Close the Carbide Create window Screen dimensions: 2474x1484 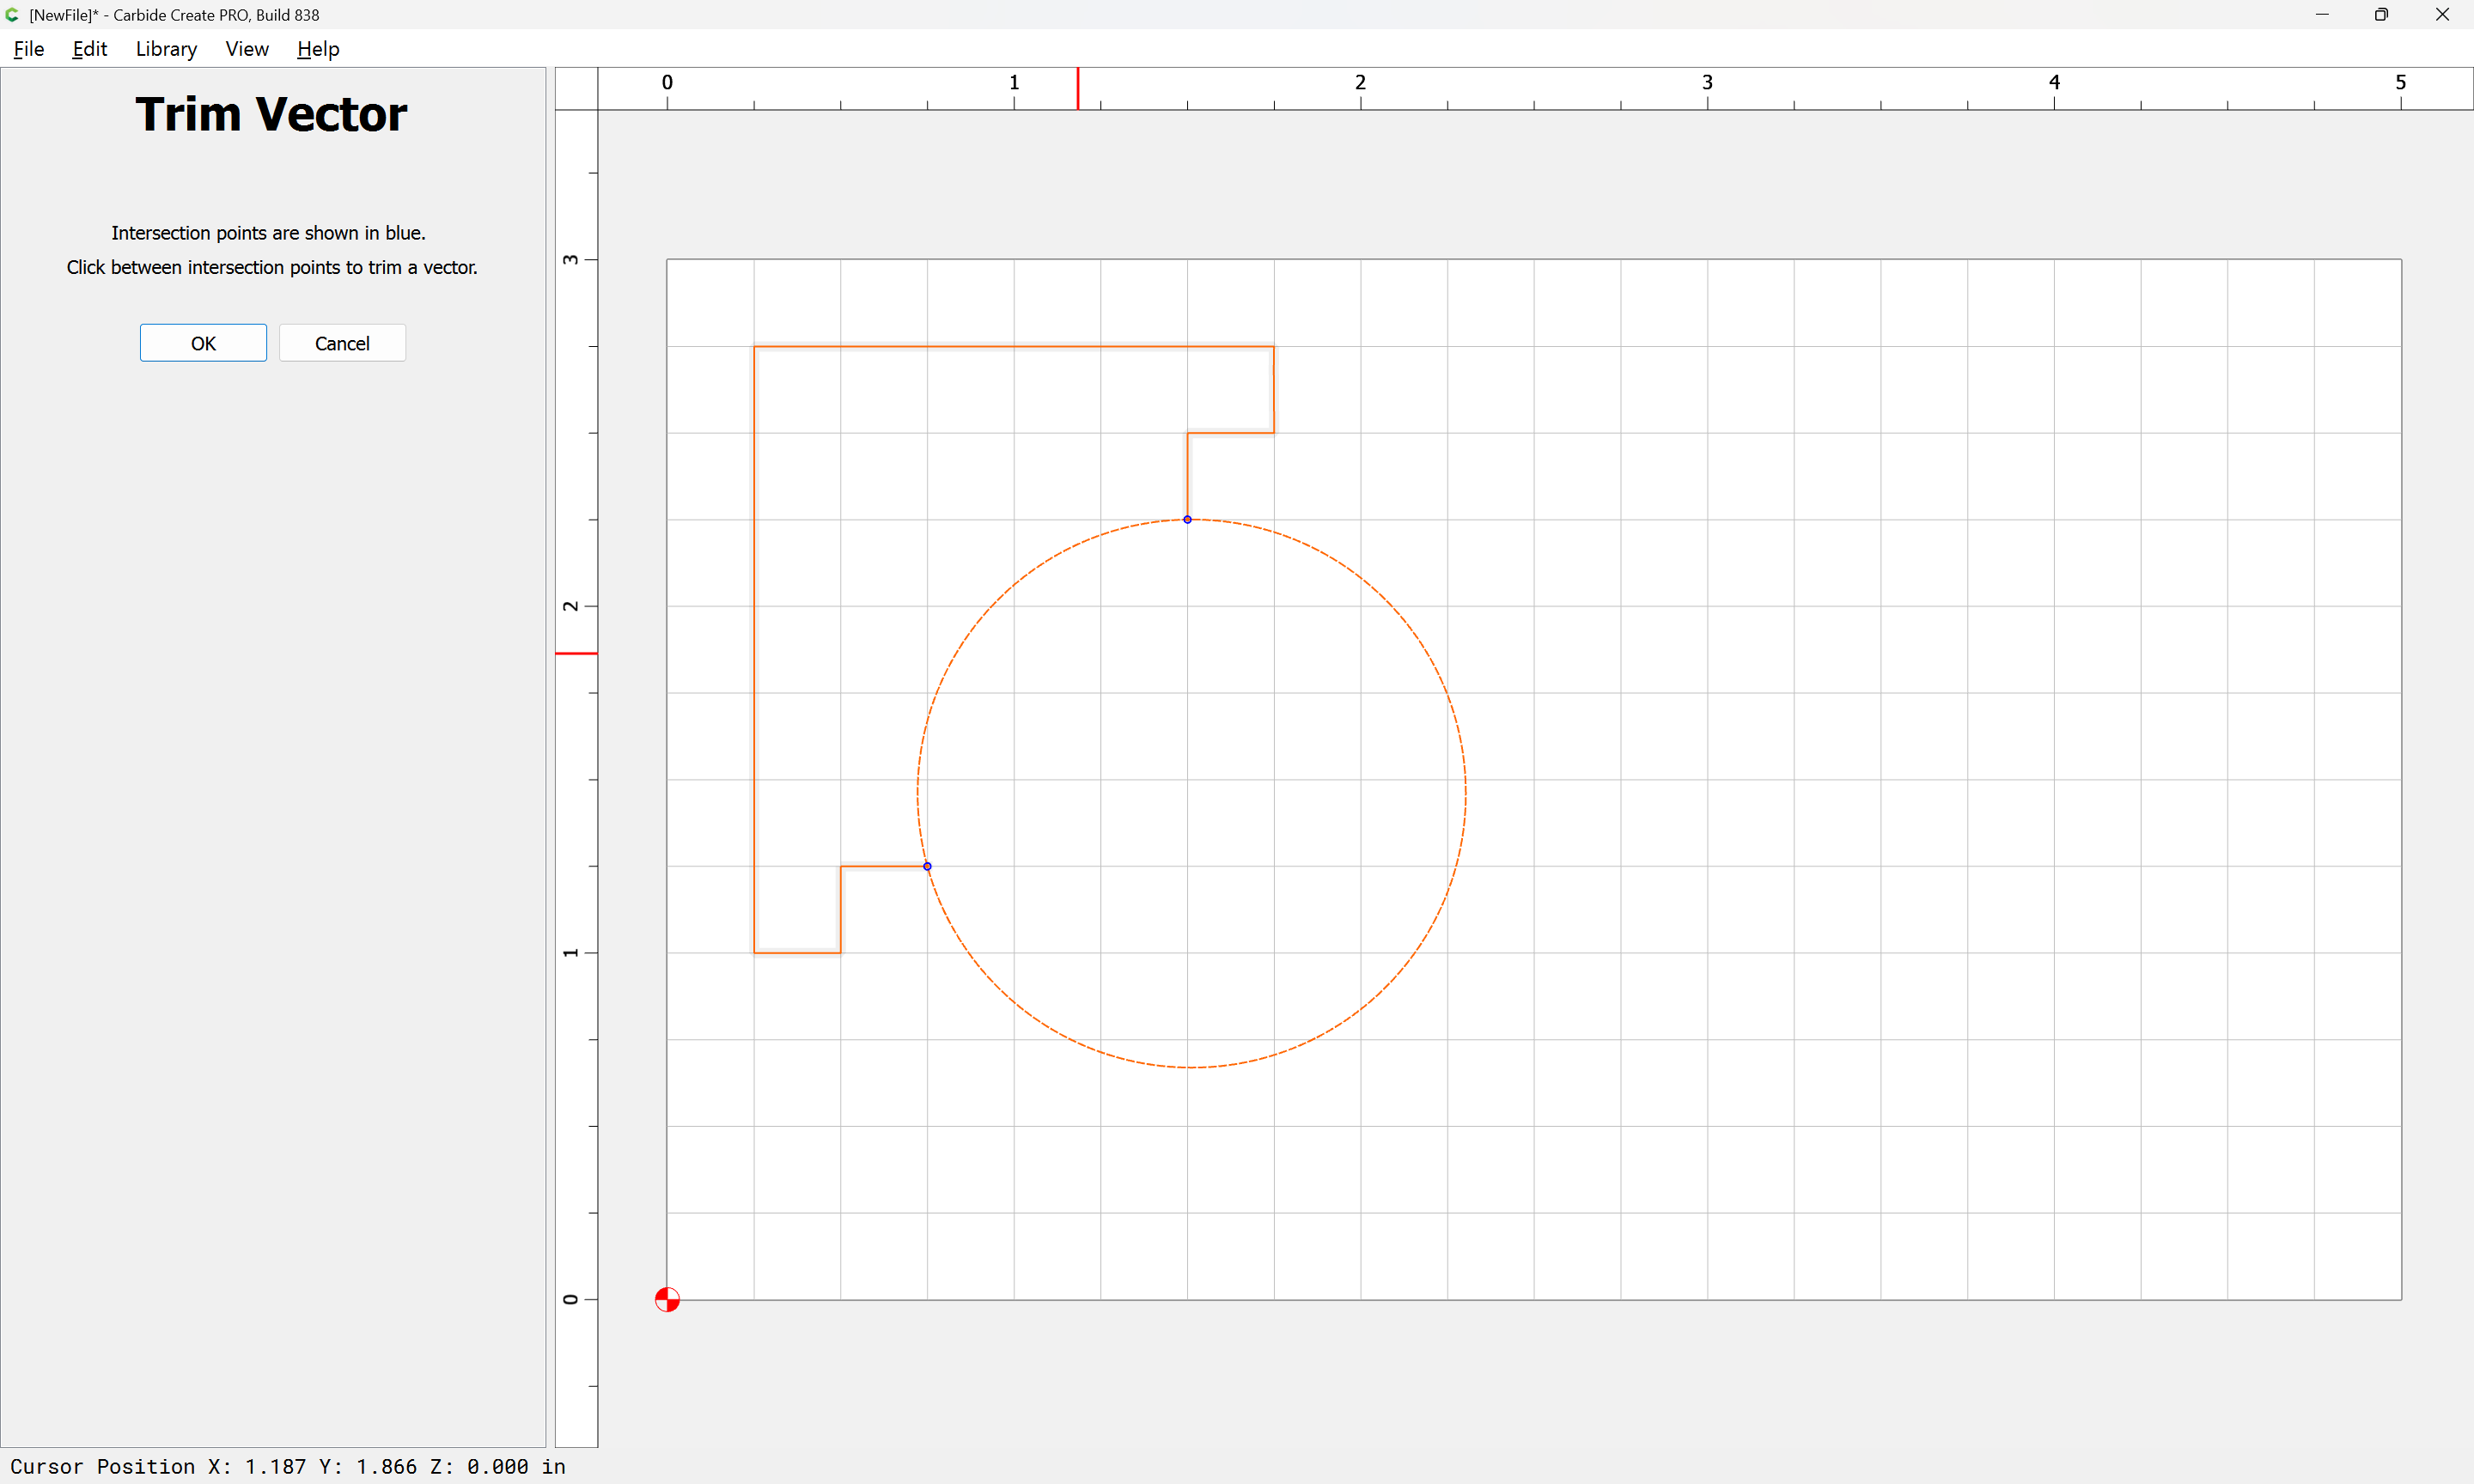(2442, 14)
